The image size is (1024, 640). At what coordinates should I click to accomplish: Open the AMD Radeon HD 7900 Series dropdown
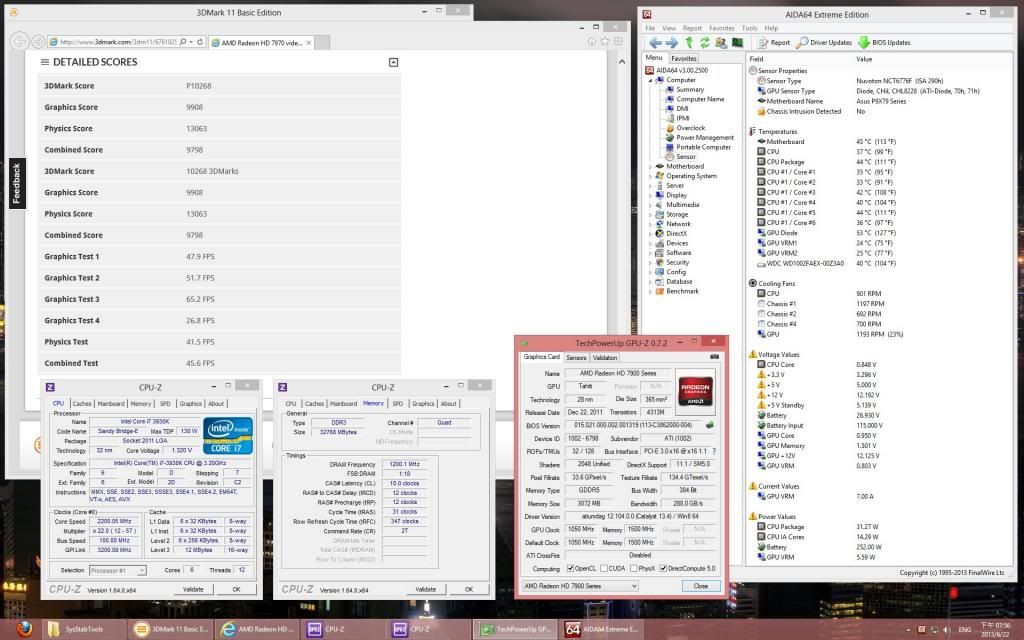[x=580, y=586]
